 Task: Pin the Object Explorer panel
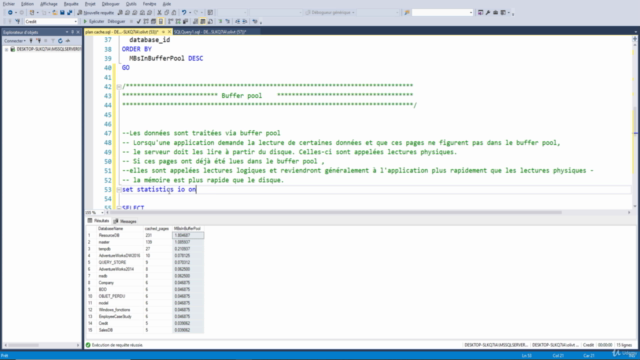click(x=72, y=32)
